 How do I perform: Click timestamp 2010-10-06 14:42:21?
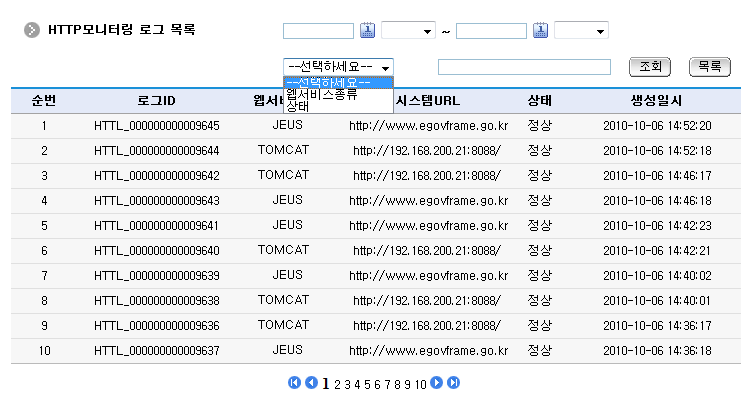(x=657, y=250)
